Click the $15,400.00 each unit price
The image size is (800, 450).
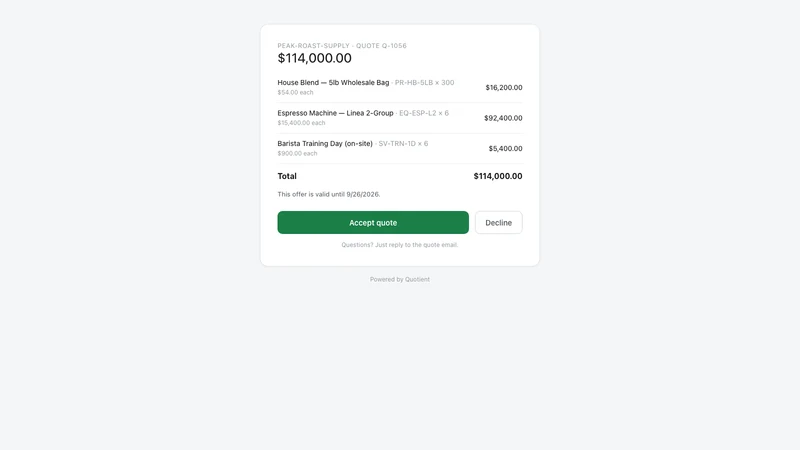(x=301, y=123)
